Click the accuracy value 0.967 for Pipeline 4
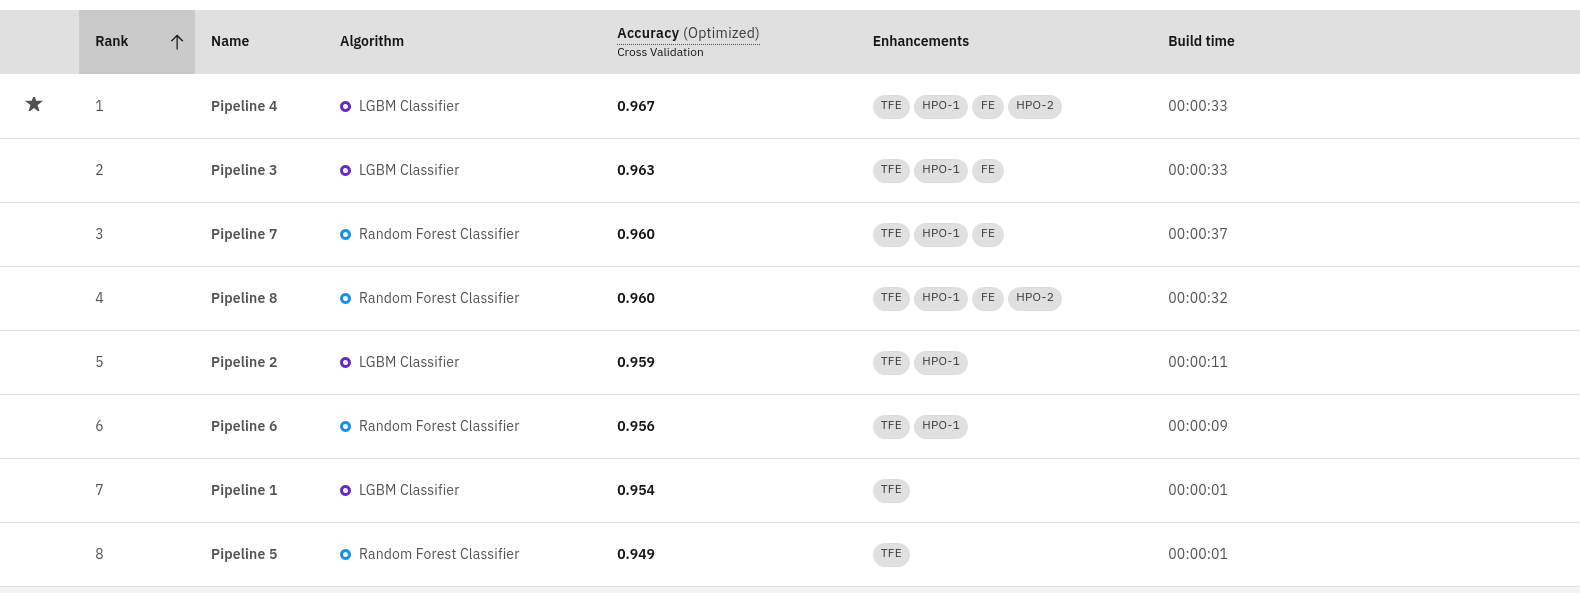1580x593 pixels. pos(636,106)
